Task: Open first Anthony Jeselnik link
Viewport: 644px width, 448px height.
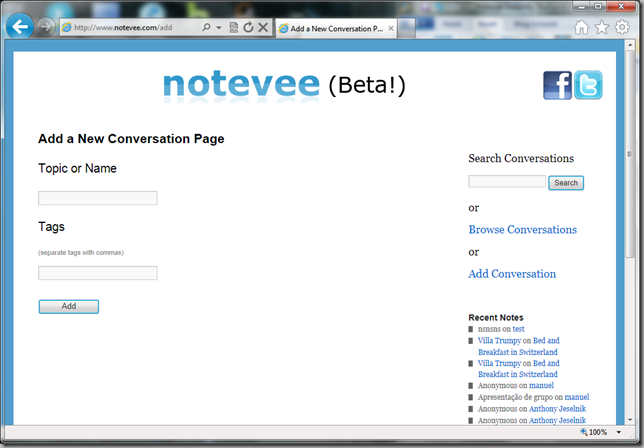Action: pyautogui.click(x=557, y=409)
